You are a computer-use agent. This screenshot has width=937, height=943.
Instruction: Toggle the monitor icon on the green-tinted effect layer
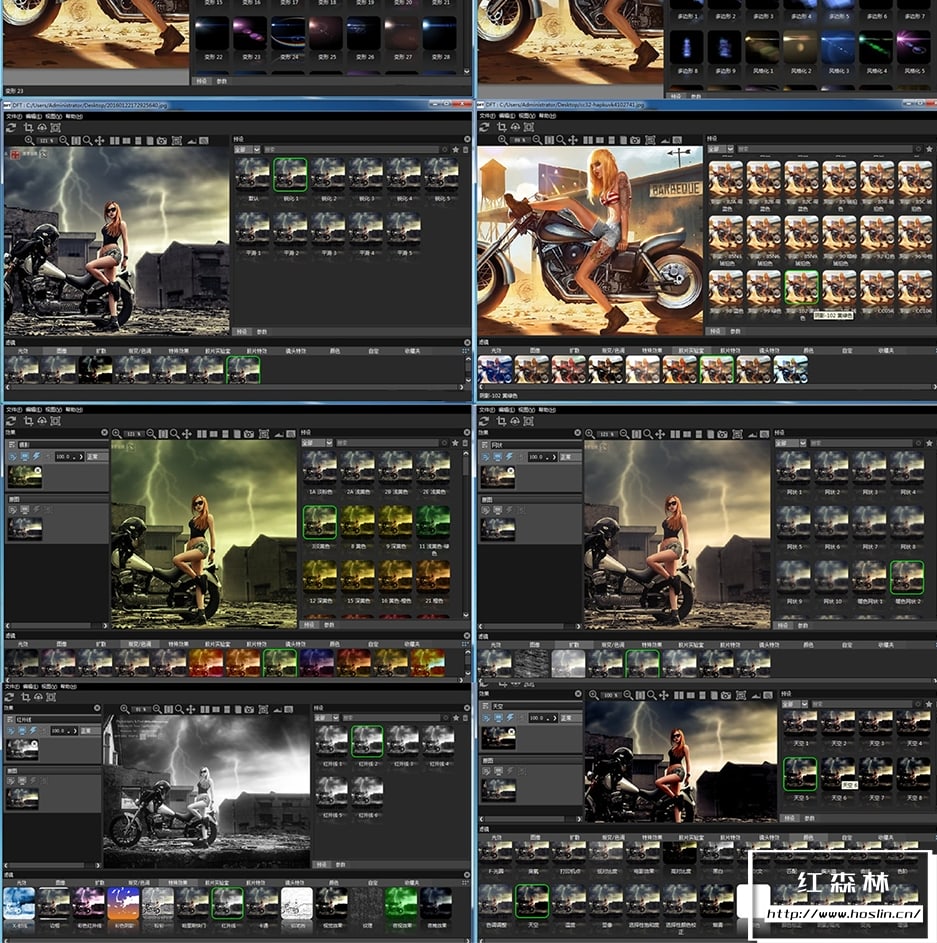tap(25, 457)
